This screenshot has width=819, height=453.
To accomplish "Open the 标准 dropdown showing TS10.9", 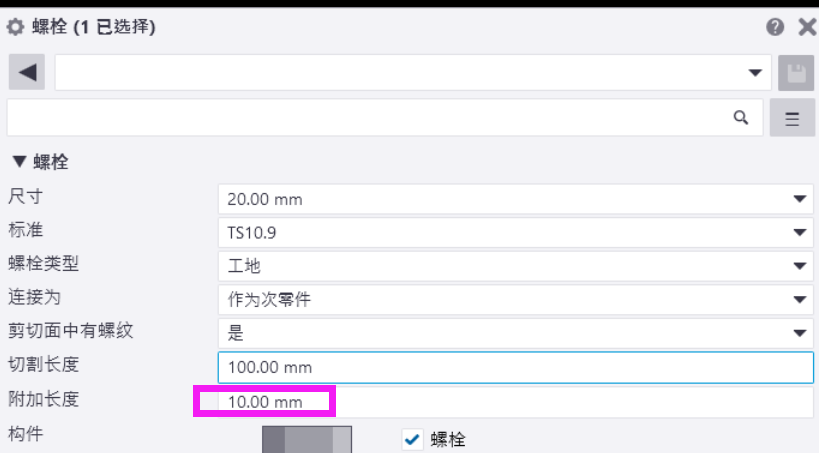I will coord(515,232).
